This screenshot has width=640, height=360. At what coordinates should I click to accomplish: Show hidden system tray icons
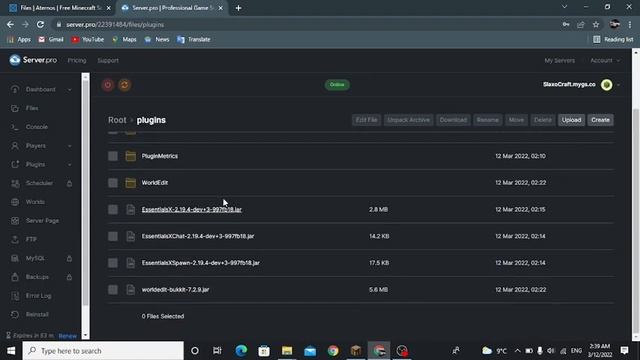tap(517, 351)
